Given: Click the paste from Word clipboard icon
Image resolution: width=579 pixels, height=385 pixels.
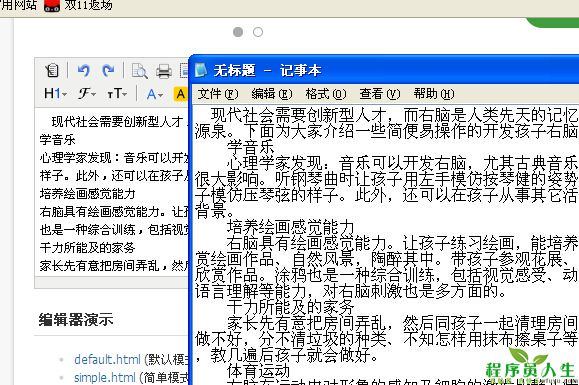Looking at the screenshot, I should click(x=52, y=70).
